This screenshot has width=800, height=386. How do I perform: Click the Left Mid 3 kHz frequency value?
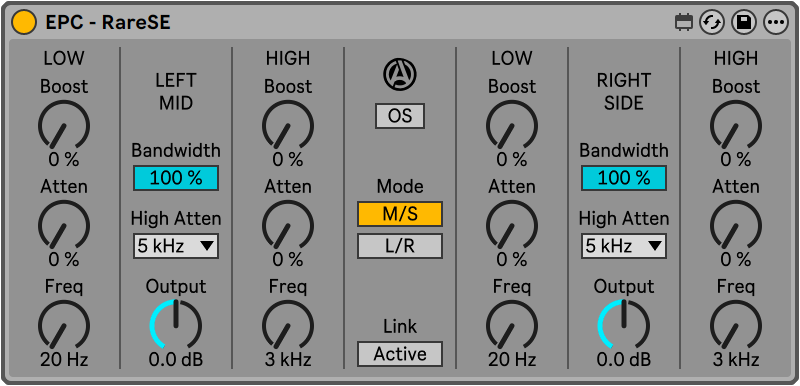click(288, 360)
